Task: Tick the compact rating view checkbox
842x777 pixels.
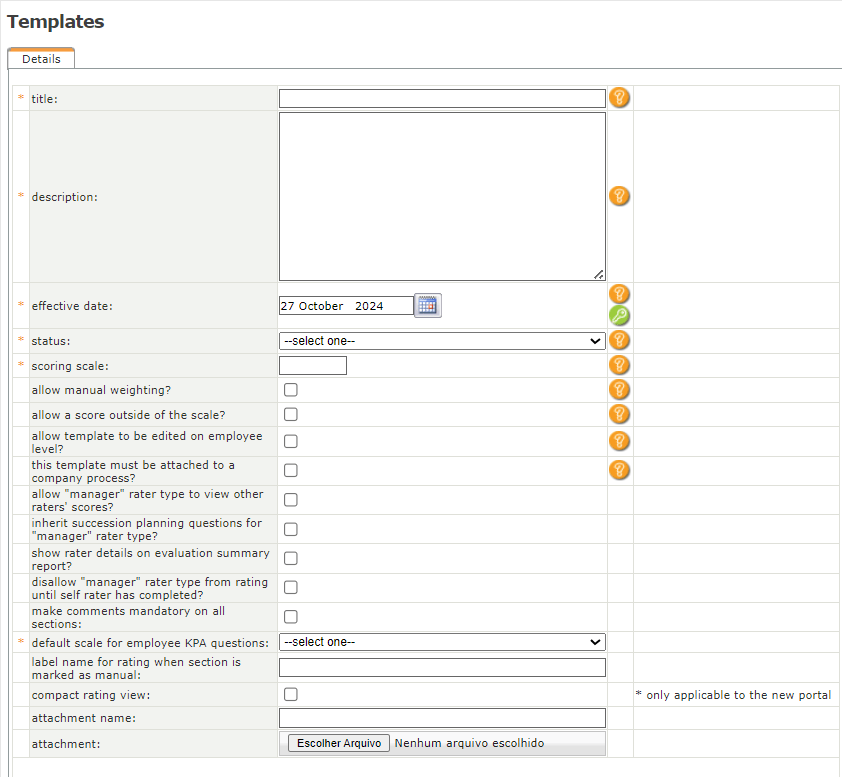Action: [291, 694]
